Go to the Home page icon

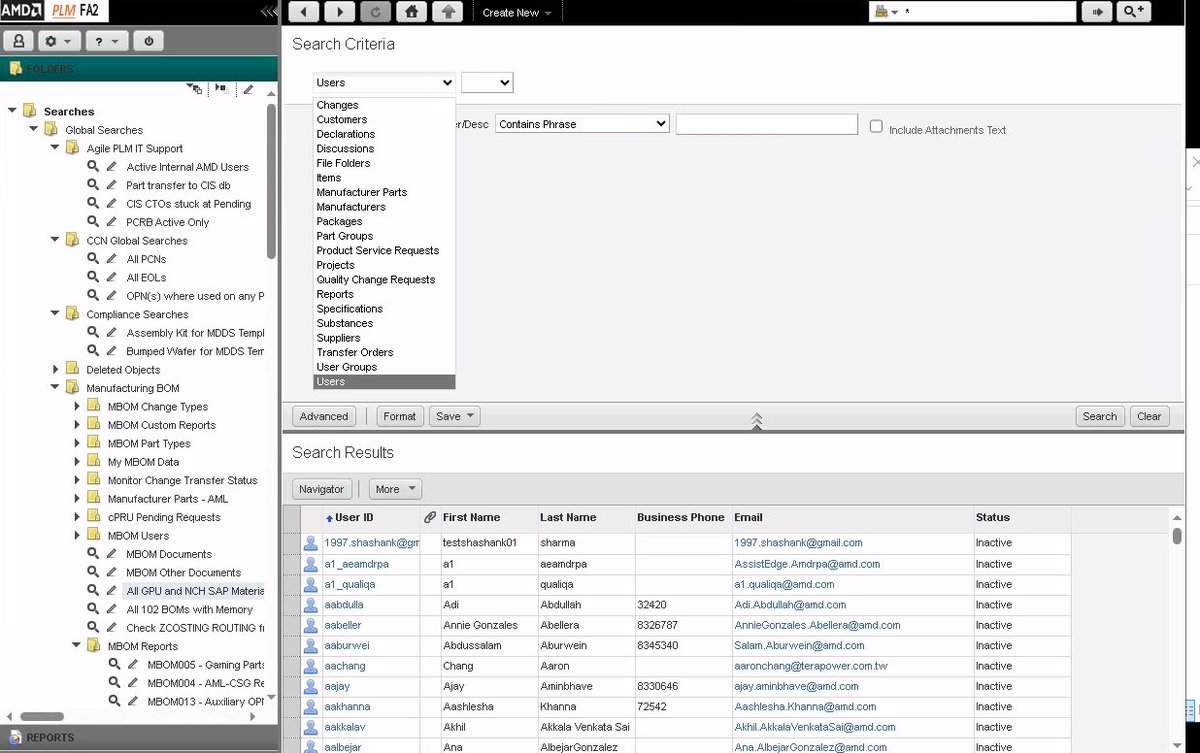[410, 12]
